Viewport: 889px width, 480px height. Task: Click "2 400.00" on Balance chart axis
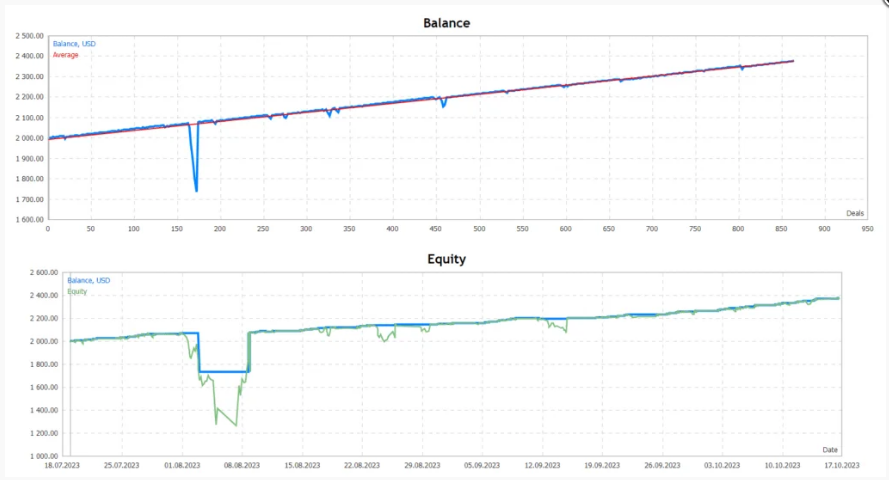pyautogui.click(x=30, y=56)
